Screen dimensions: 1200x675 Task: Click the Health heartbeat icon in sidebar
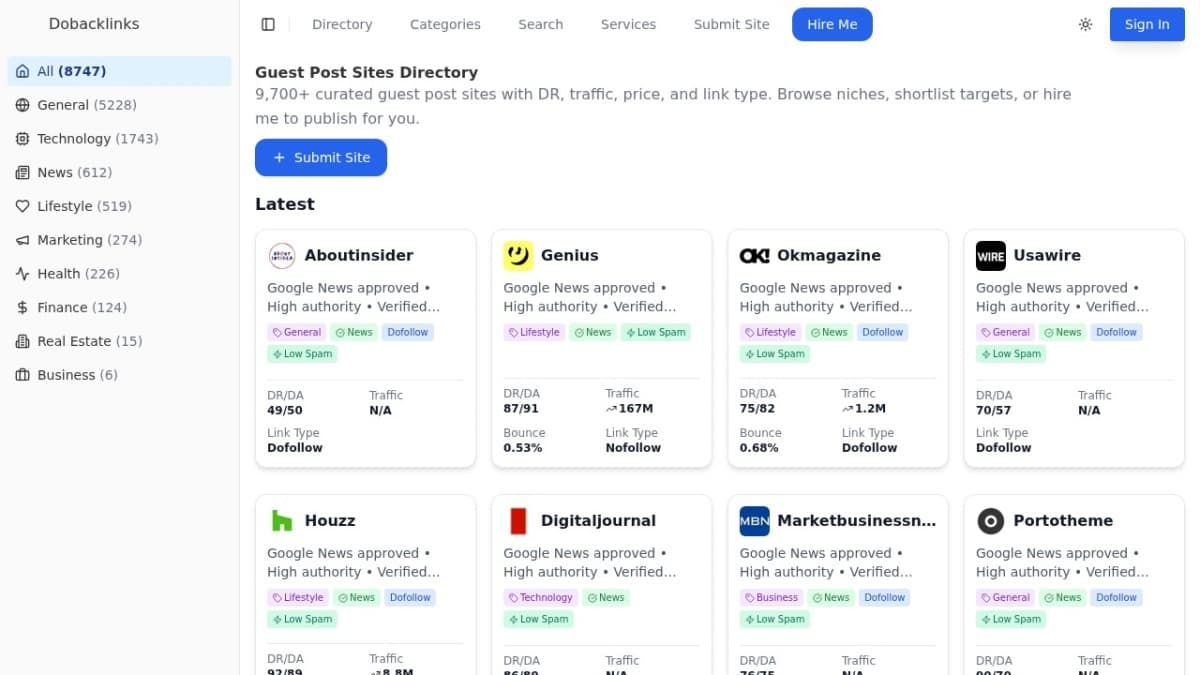22,273
